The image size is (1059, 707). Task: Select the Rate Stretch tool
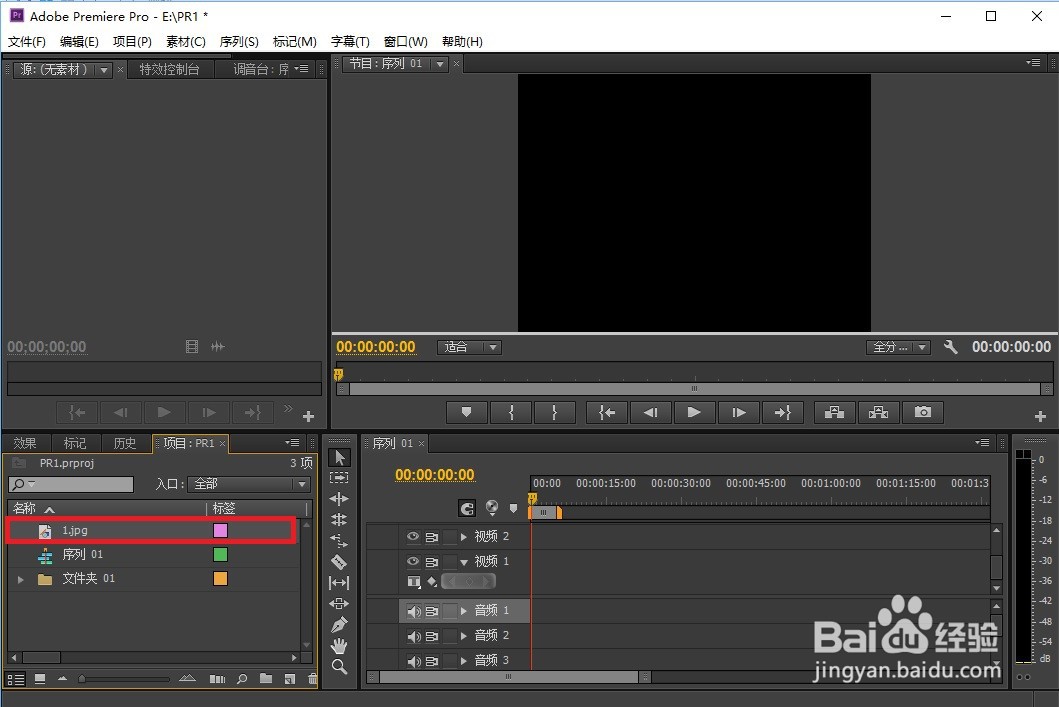[339, 540]
